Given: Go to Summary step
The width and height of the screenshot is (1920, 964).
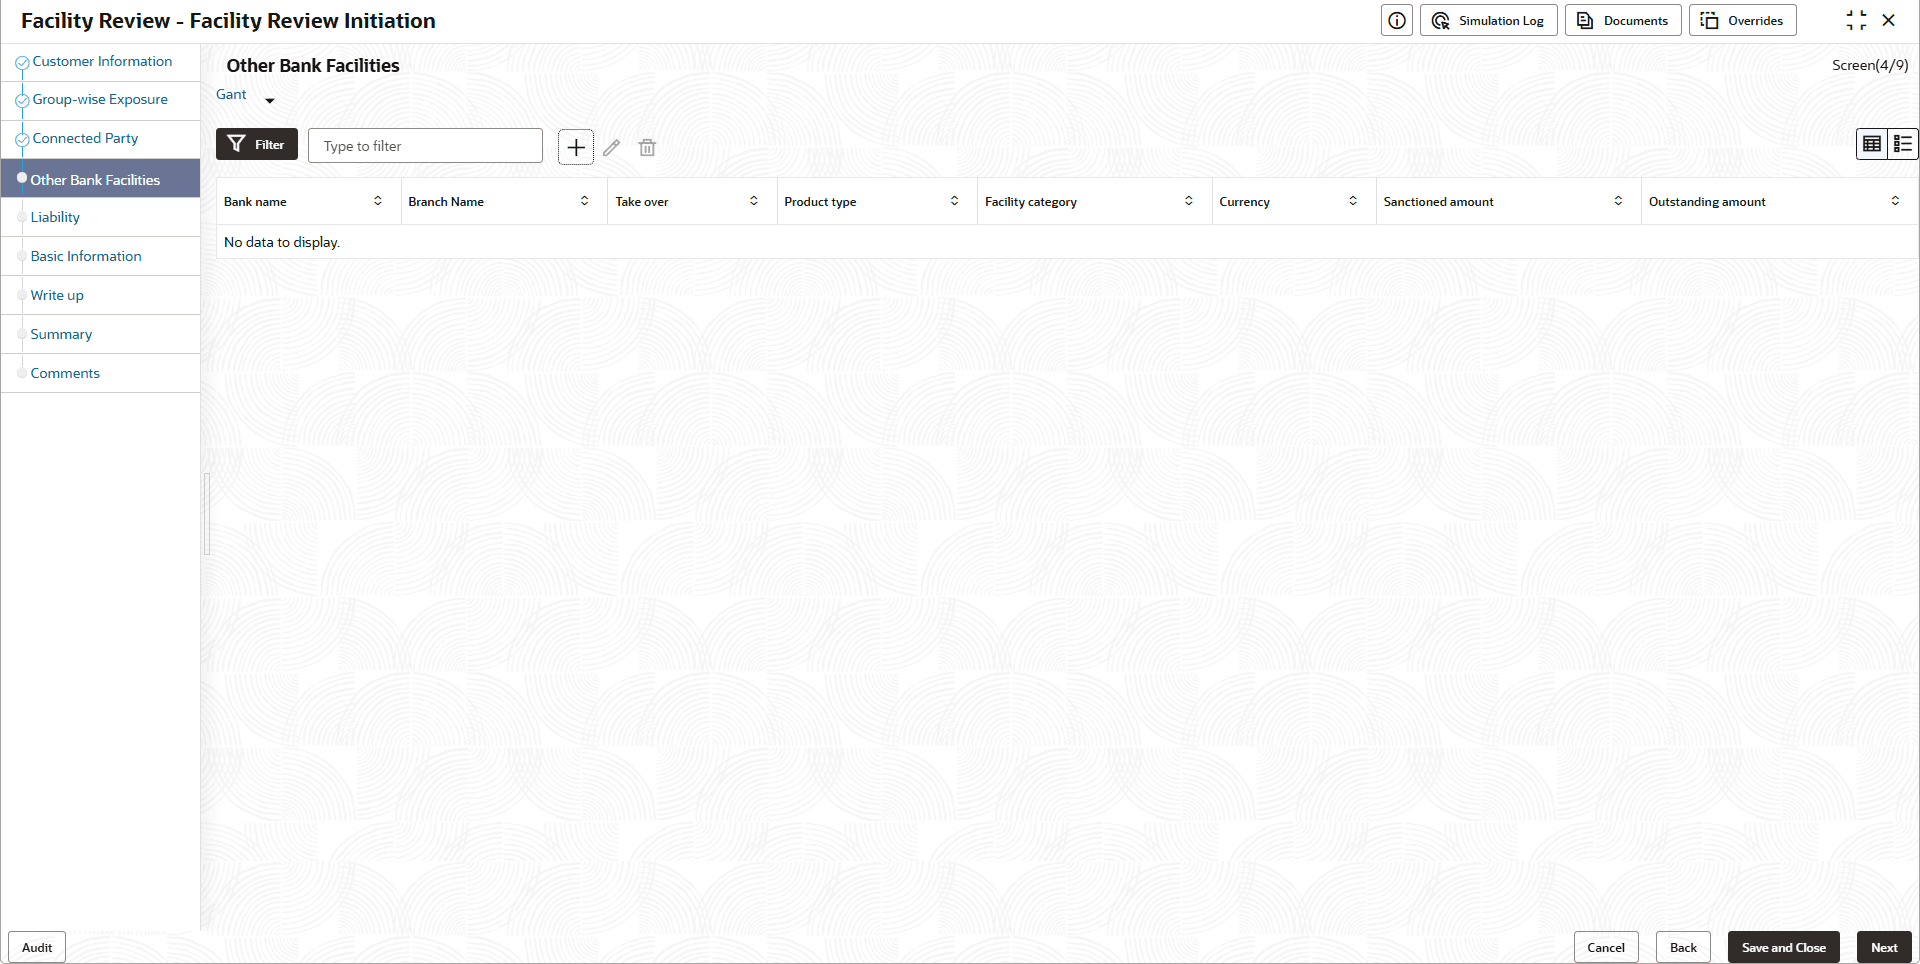Looking at the screenshot, I should tap(61, 334).
